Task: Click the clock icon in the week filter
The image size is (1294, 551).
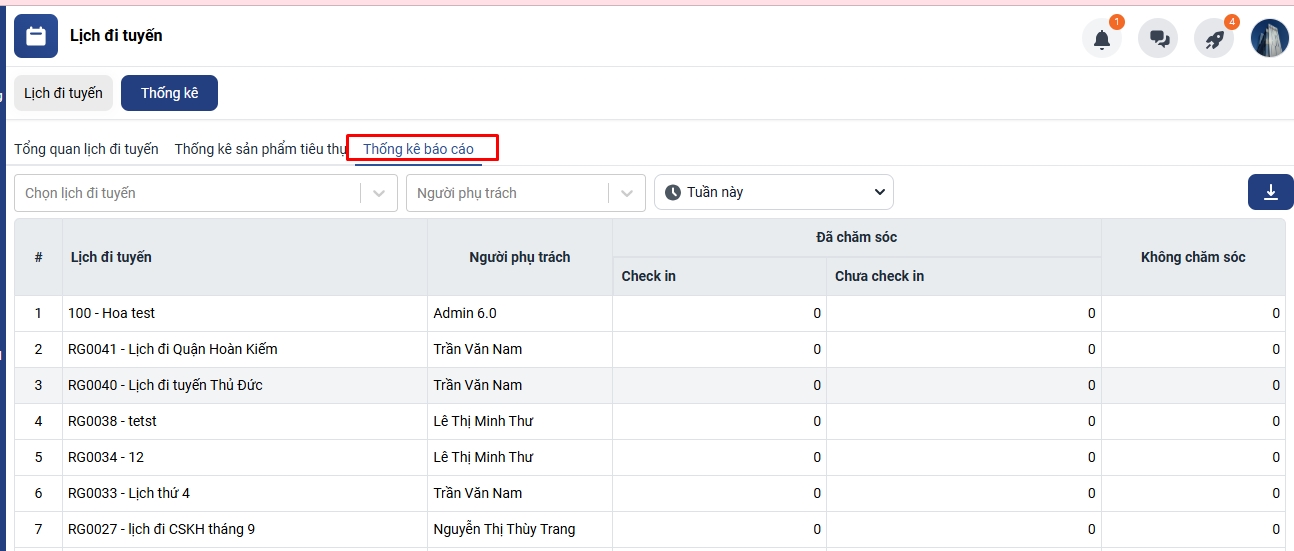Action: [673, 192]
